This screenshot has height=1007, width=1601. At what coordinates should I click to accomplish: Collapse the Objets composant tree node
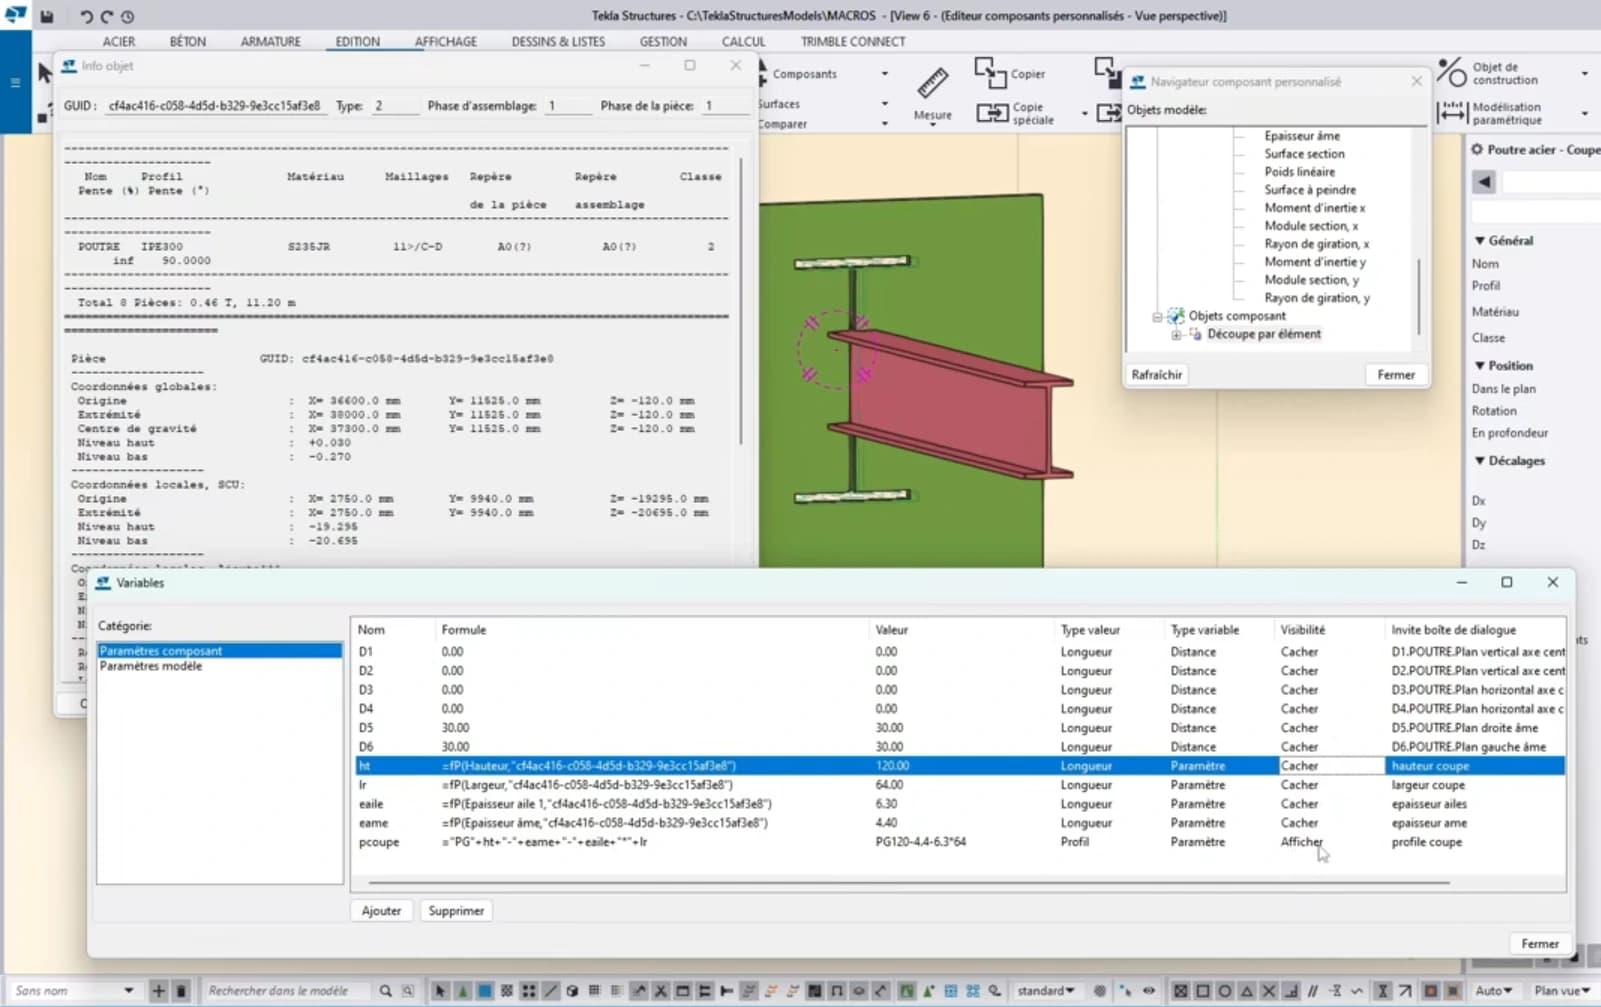1157,317
